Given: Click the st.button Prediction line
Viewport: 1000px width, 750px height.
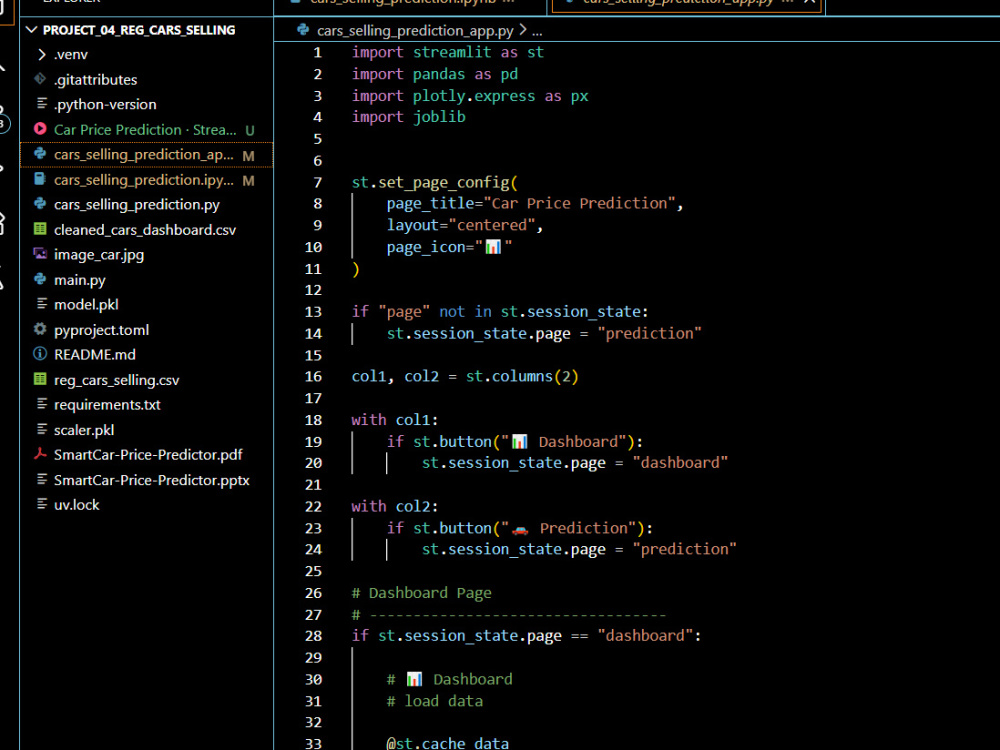Looking at the screenshot, I should 520,528.
